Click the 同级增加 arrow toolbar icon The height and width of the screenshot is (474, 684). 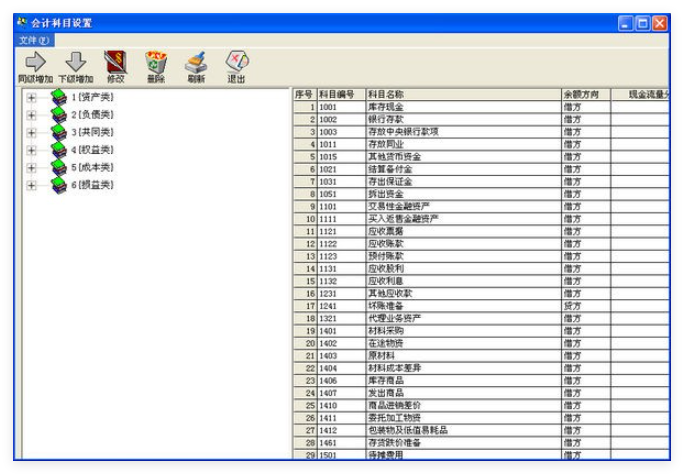pos(35,61)
